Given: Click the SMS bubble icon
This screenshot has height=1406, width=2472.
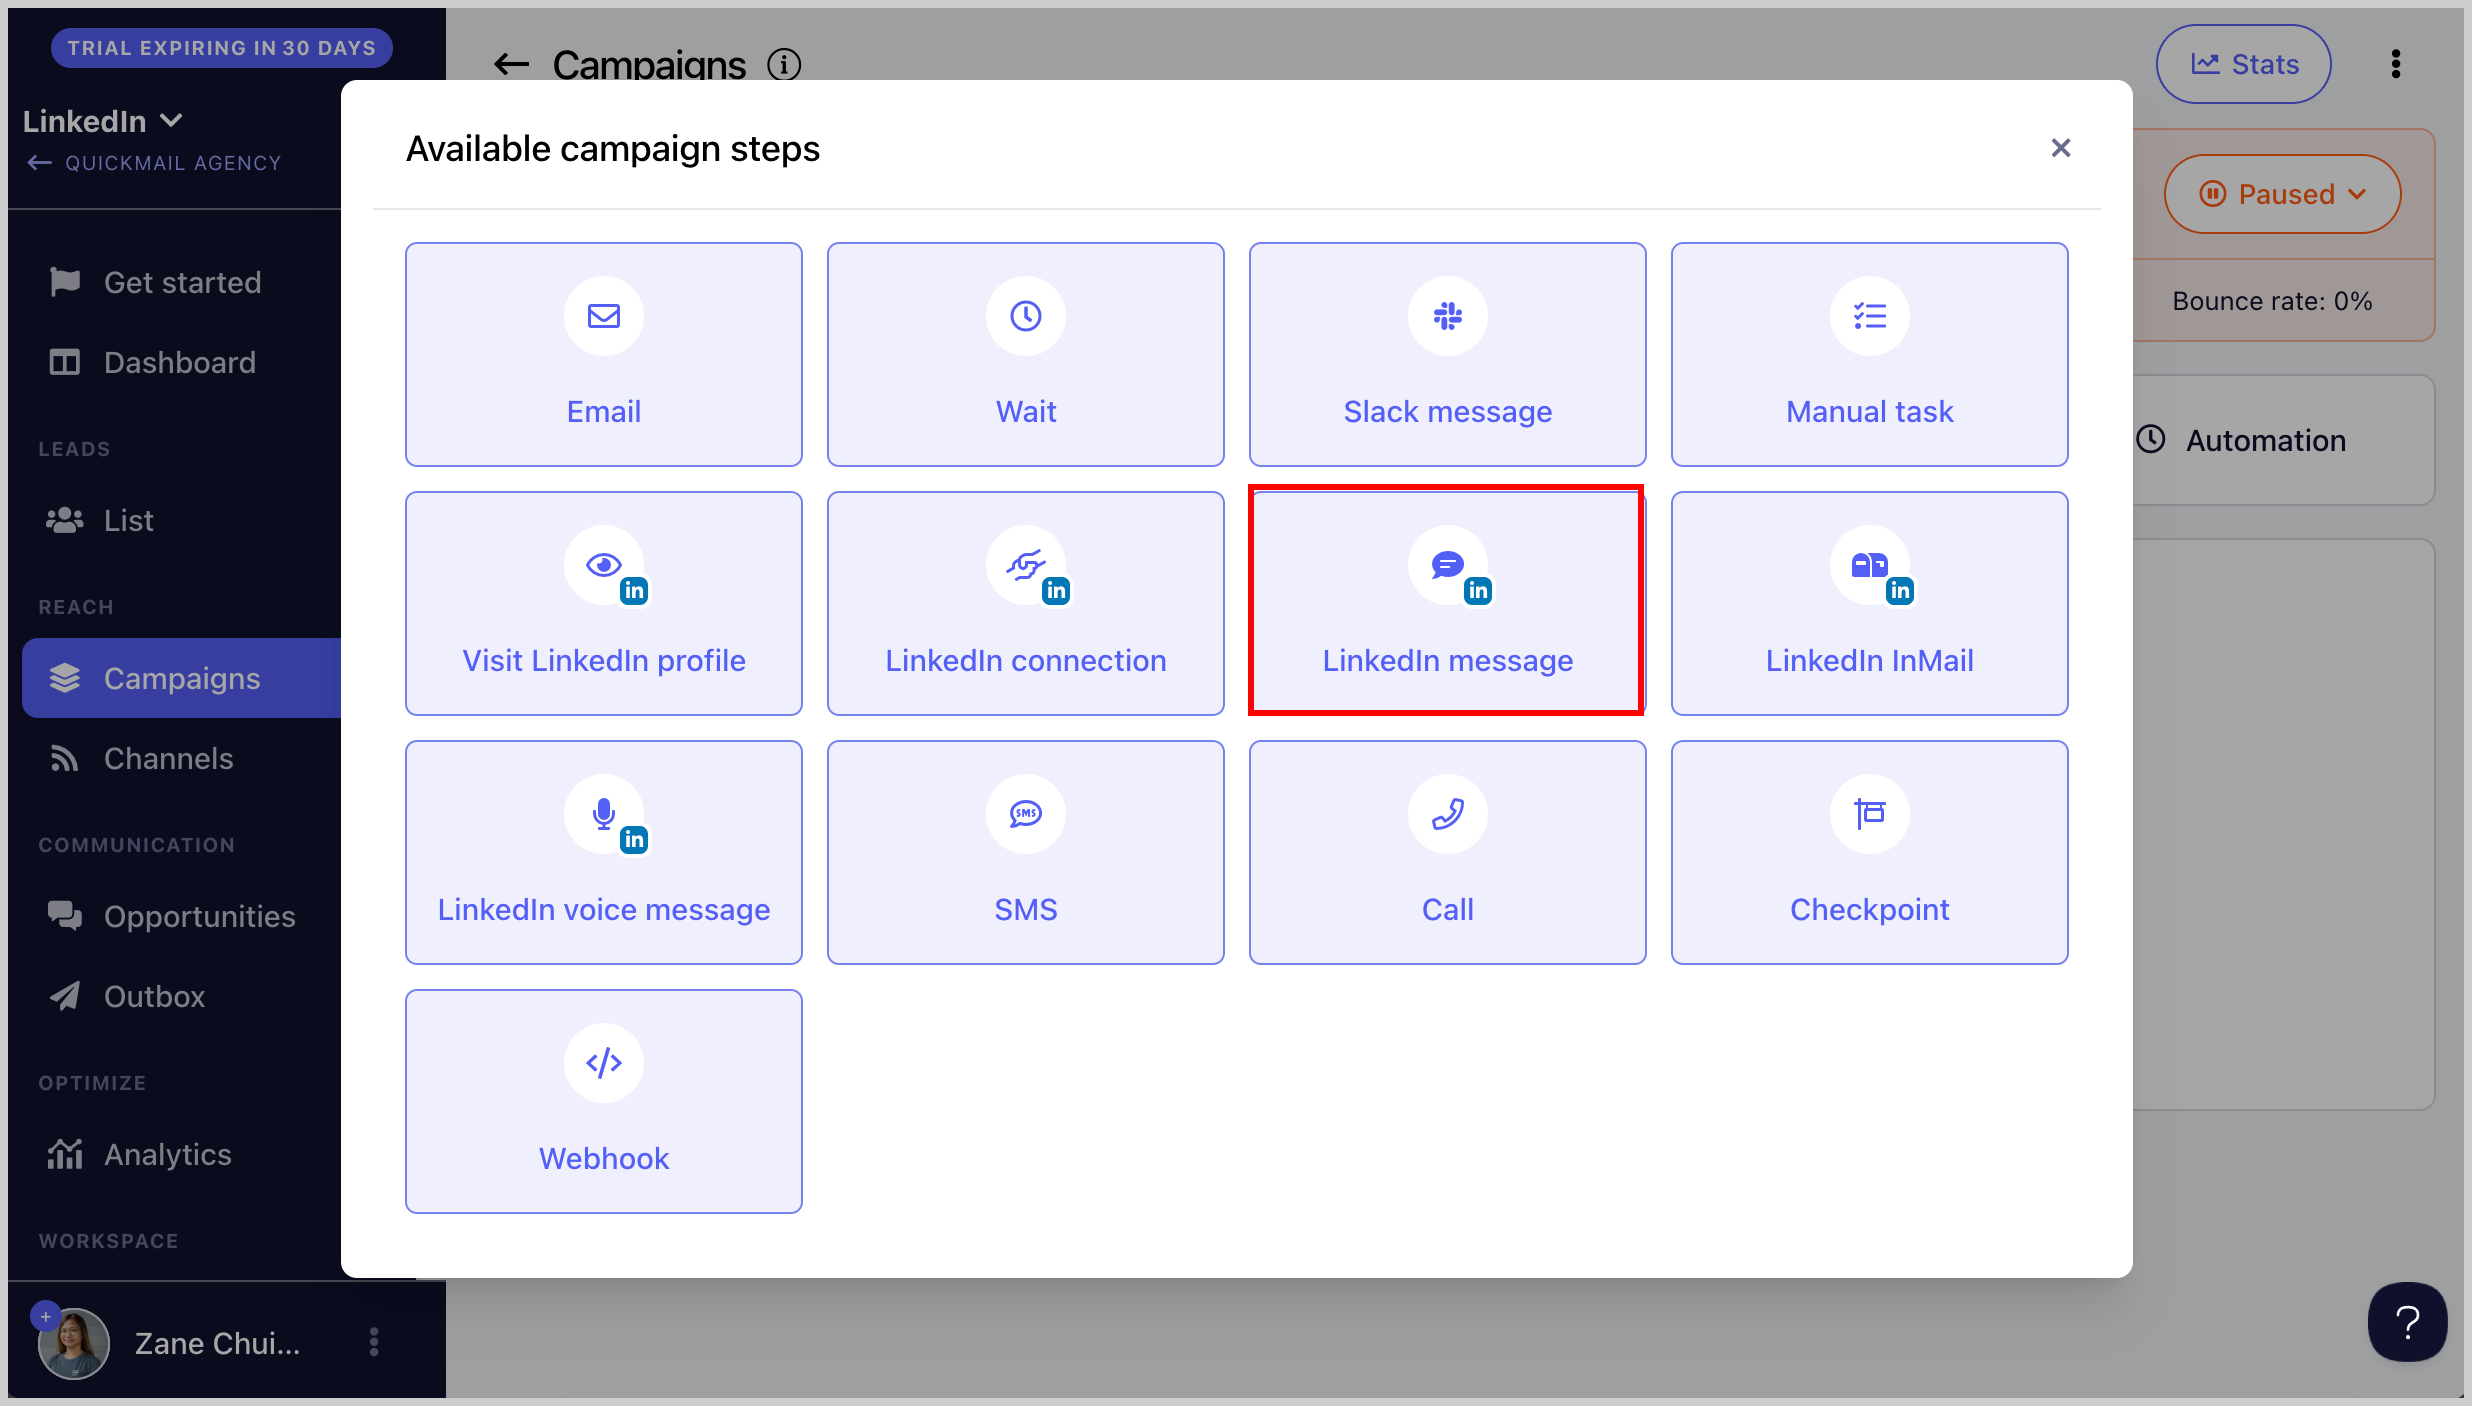Looking at the screenshot, I should click(x=1026, y=814).
